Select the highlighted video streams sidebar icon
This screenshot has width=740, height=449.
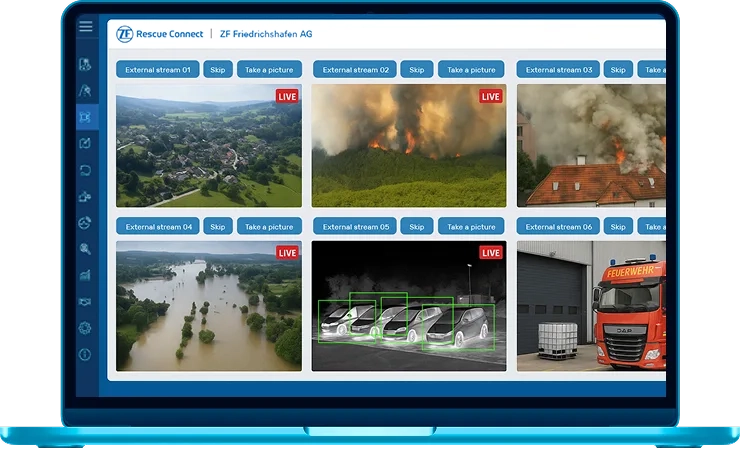pyautogui.click(x=86, y=117)
